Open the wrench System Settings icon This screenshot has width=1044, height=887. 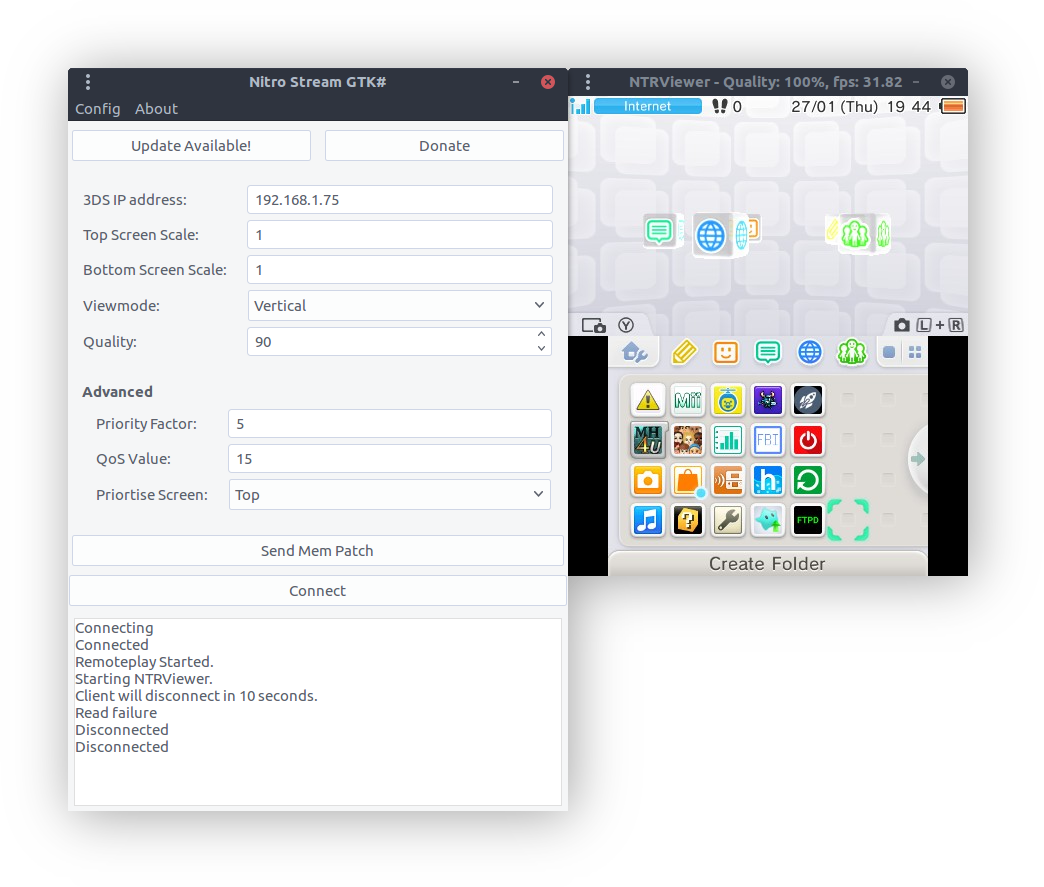[x=728, y=520]
